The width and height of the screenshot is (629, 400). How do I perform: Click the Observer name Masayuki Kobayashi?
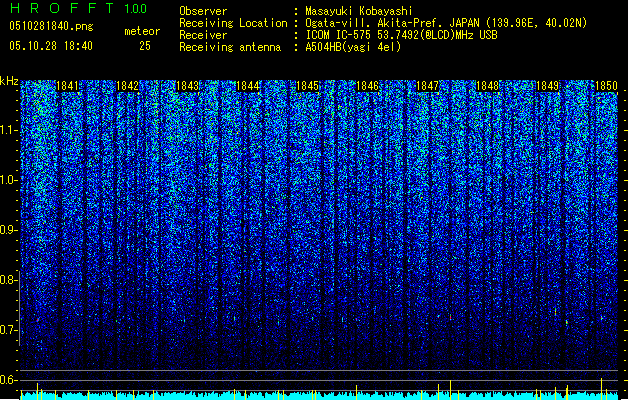pyautogui.click(x=359, y=11)
